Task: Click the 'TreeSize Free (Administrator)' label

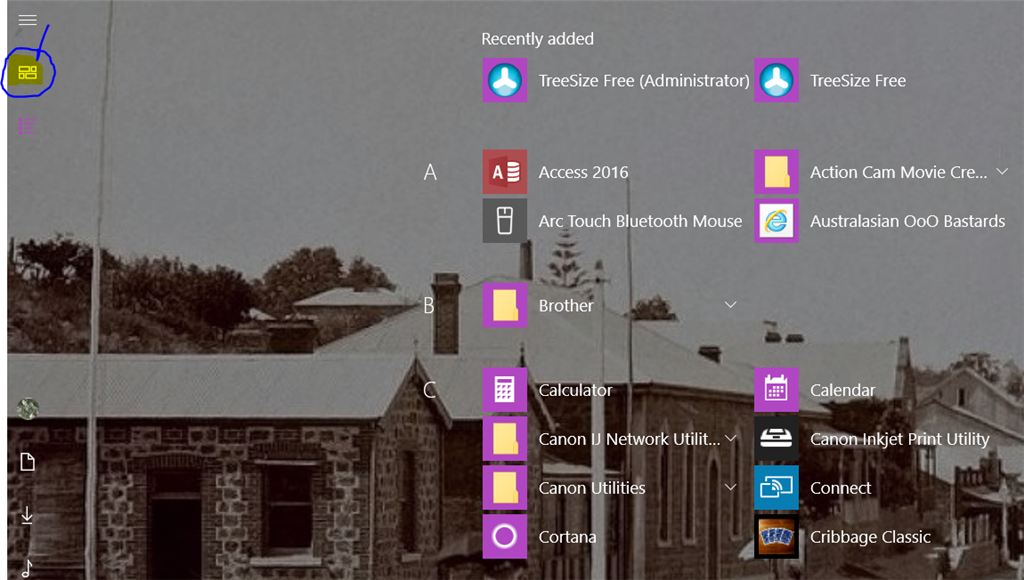Action: (644, 81)
